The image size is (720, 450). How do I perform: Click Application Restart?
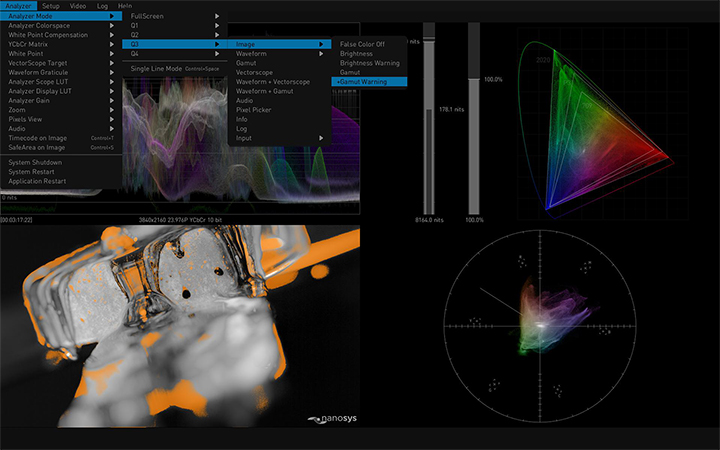point(37,181)
